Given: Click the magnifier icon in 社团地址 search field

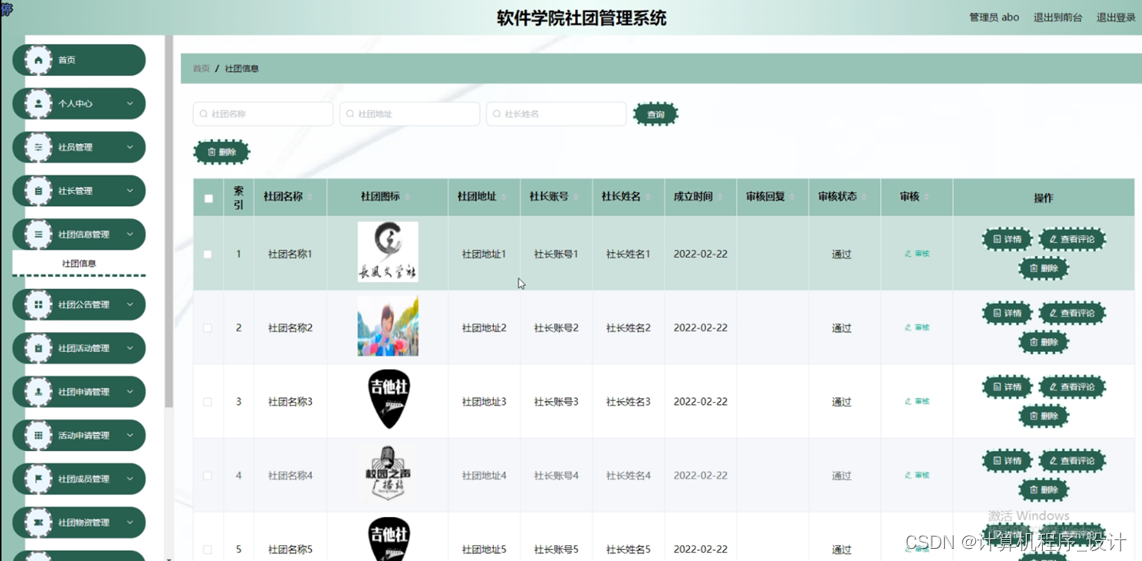Looking at the screenshot, I should [x=350, y=114].
